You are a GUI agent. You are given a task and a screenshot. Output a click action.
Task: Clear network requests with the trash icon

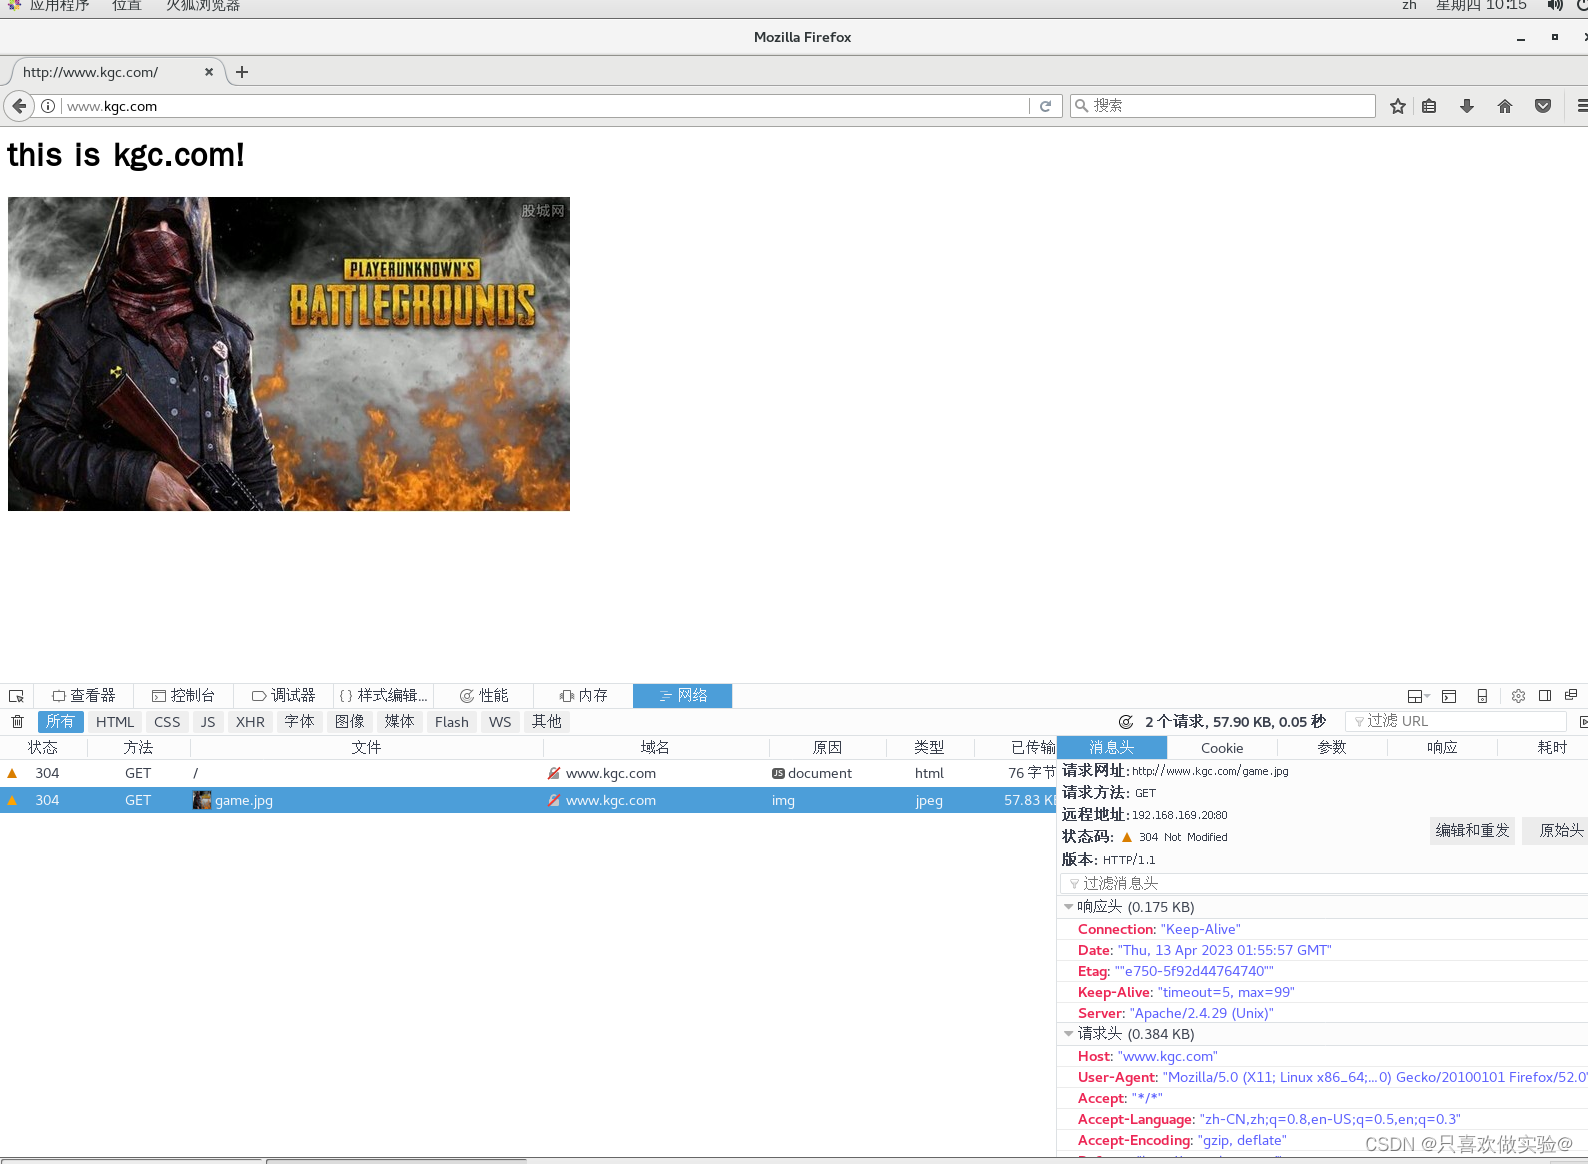pyautogui.click(x=17, y=722)
